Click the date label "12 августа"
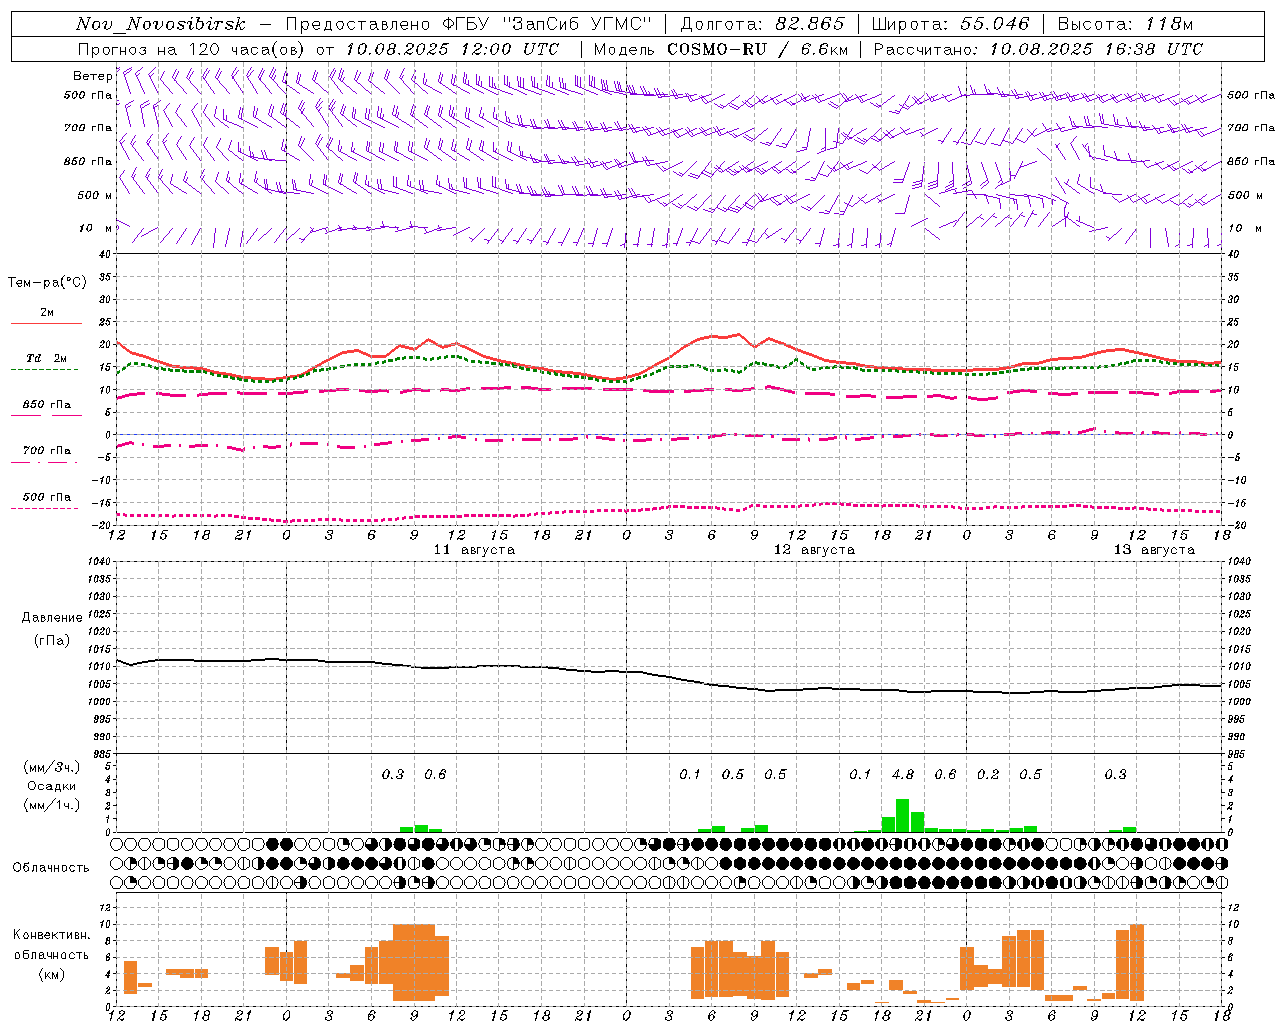This screenshot has width=1280, height=1024. 814,550
